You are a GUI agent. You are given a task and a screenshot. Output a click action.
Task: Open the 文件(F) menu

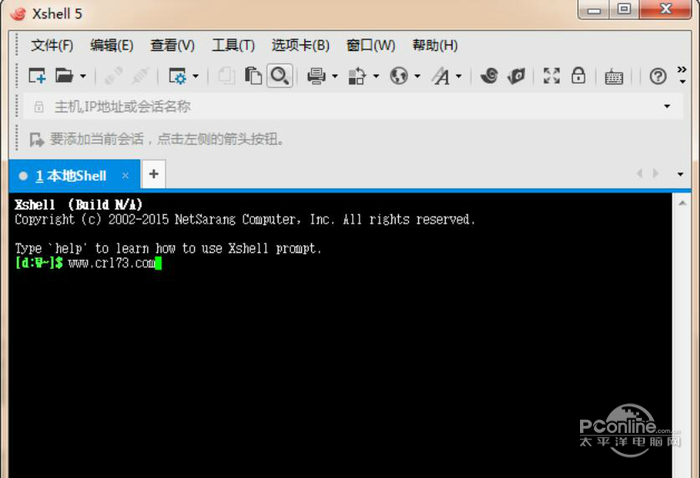[52, 45]
